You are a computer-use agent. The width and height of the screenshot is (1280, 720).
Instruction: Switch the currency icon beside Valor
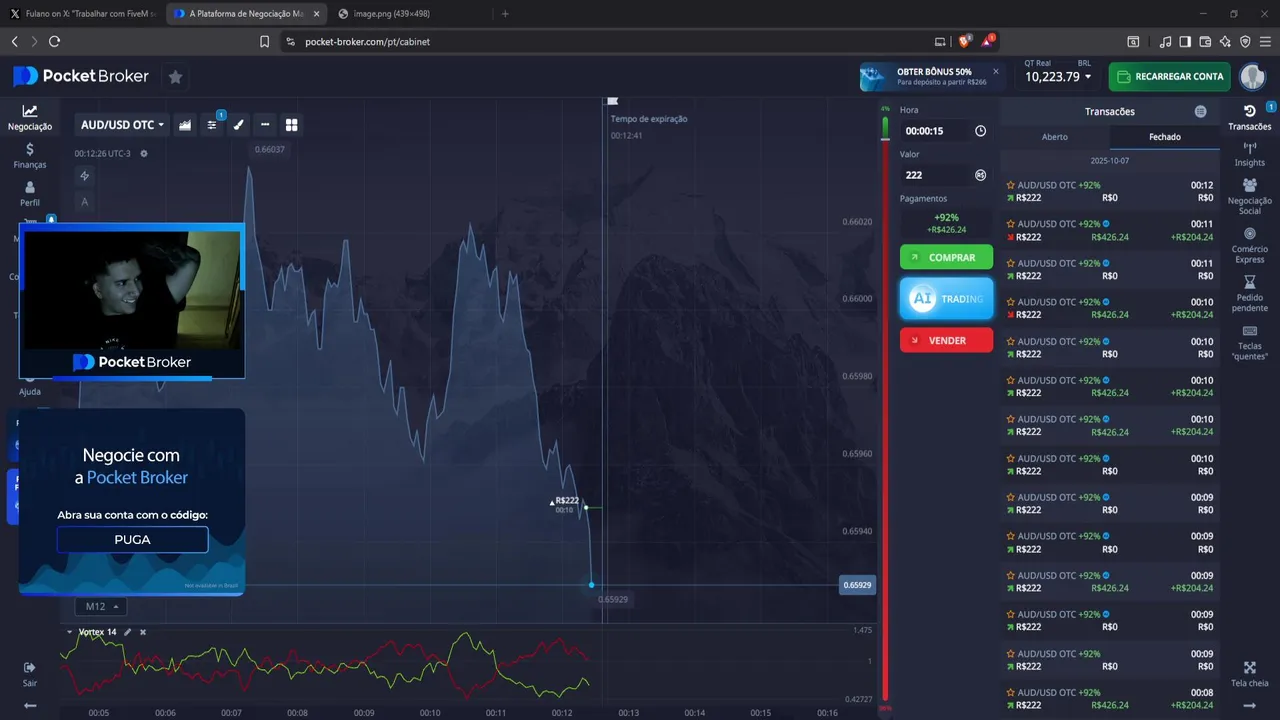(980, 175)
